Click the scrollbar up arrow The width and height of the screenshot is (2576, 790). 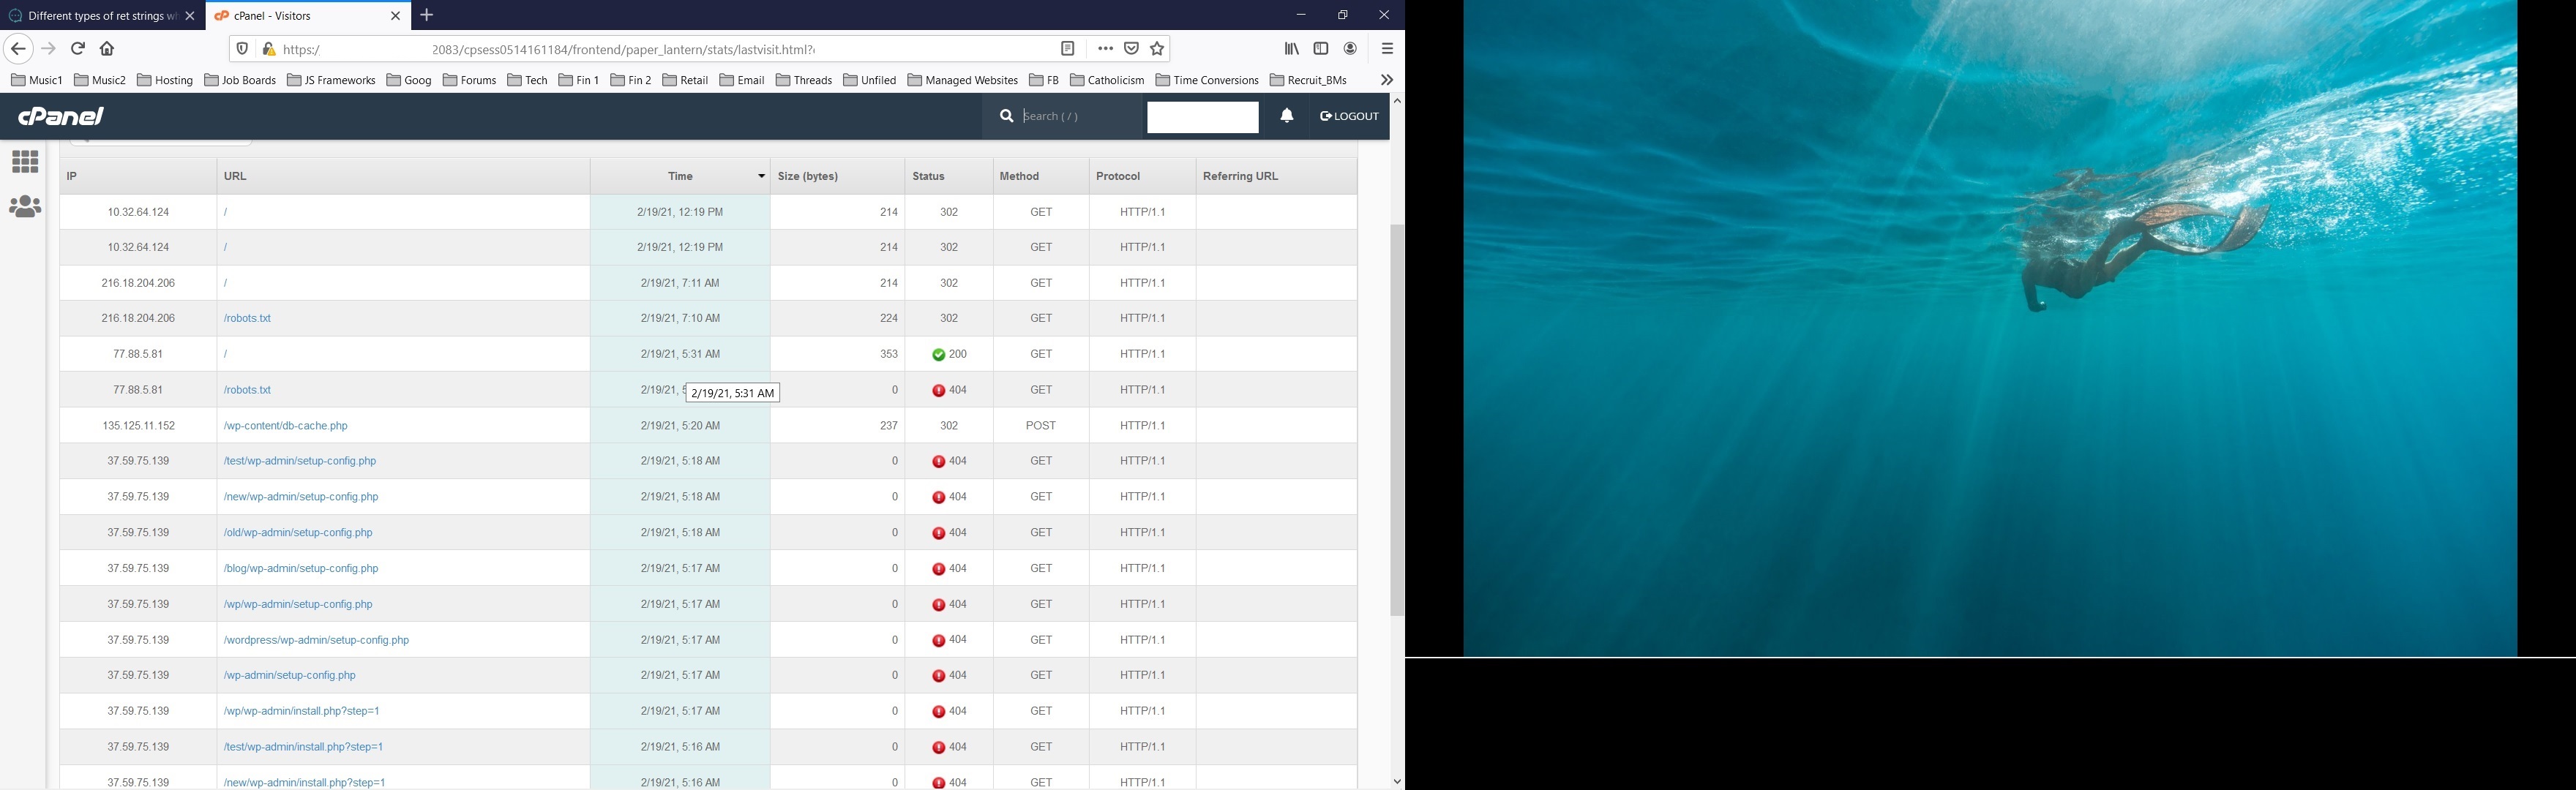tap(1397, 102)
